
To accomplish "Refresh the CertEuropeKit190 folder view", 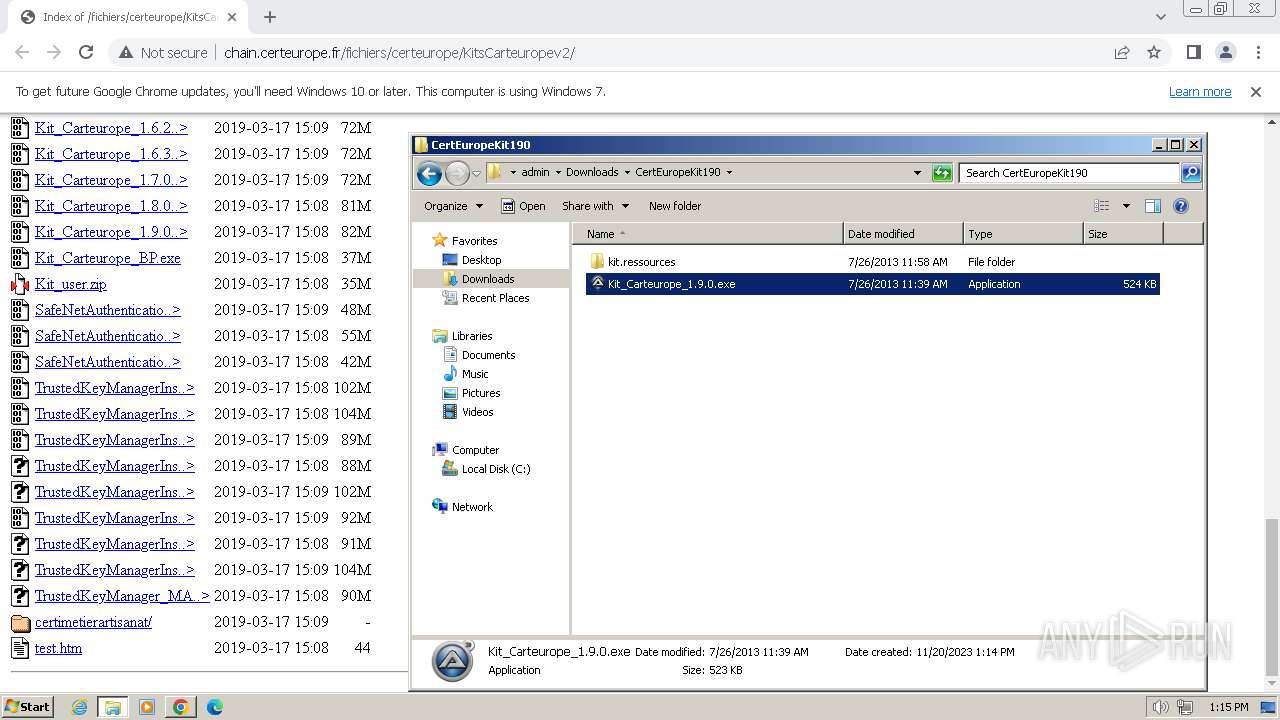I will (942, 173).
